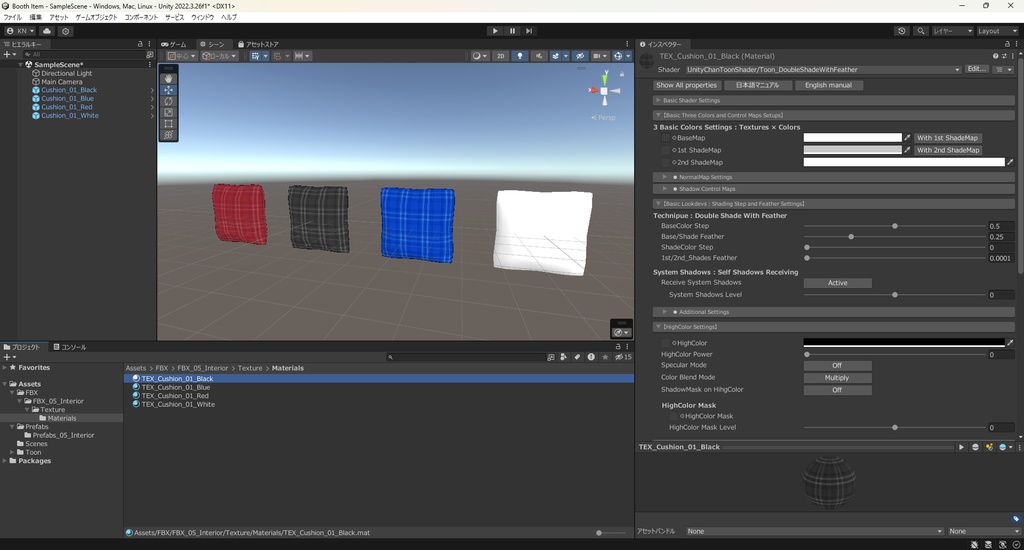Switch to the Console tab

[70, 347]
